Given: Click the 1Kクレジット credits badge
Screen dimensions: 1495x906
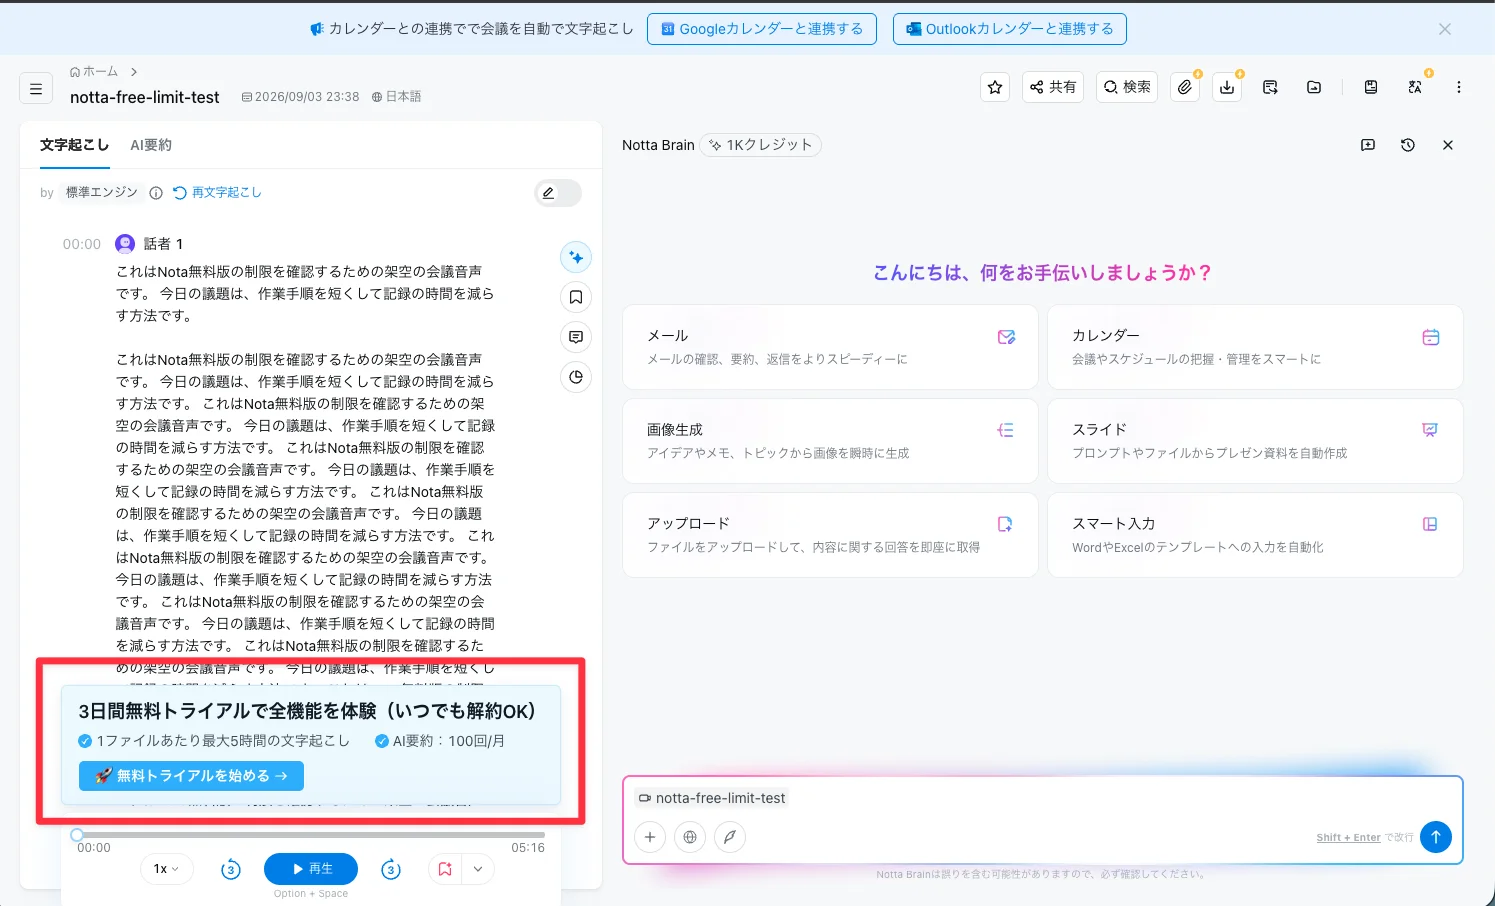Looking at the screenshot, I should 761,145.
